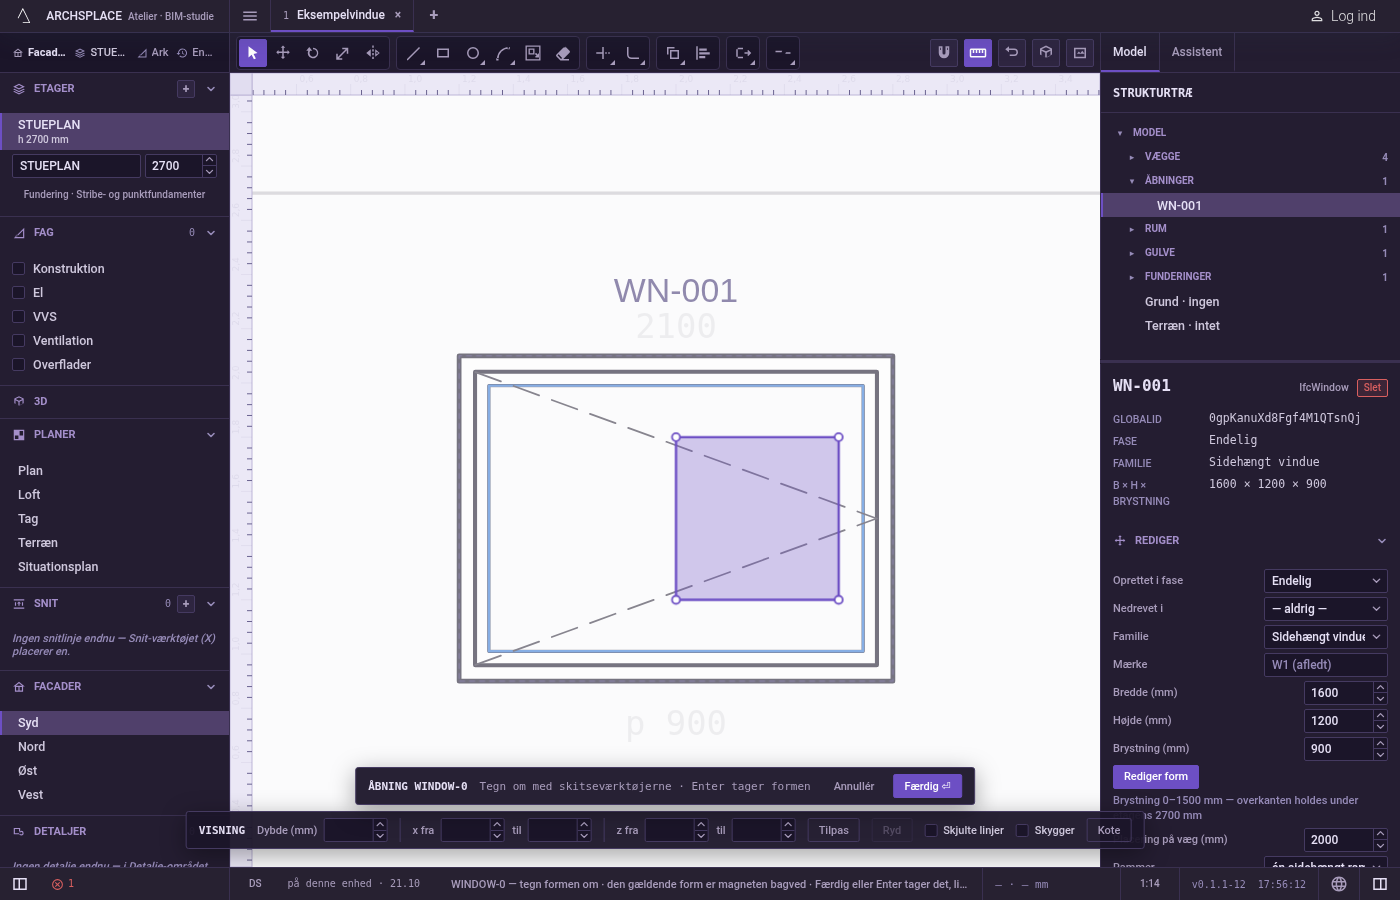Open the 3D cube view icon
The height and width of the screenshot is (900, 1400).
pos(1046,53)
